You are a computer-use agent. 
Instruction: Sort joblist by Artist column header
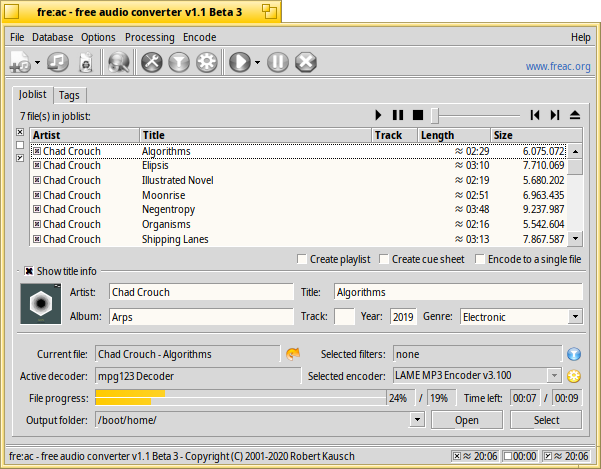point(85,135)
